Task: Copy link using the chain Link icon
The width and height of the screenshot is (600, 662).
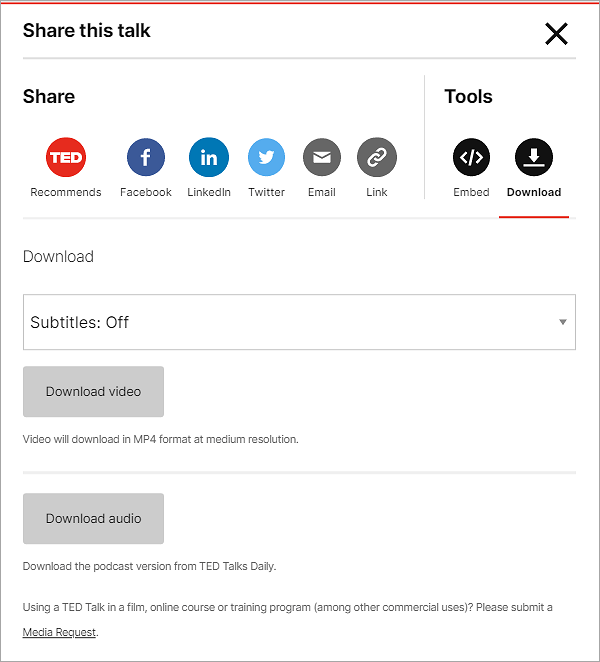Action: 377,157
